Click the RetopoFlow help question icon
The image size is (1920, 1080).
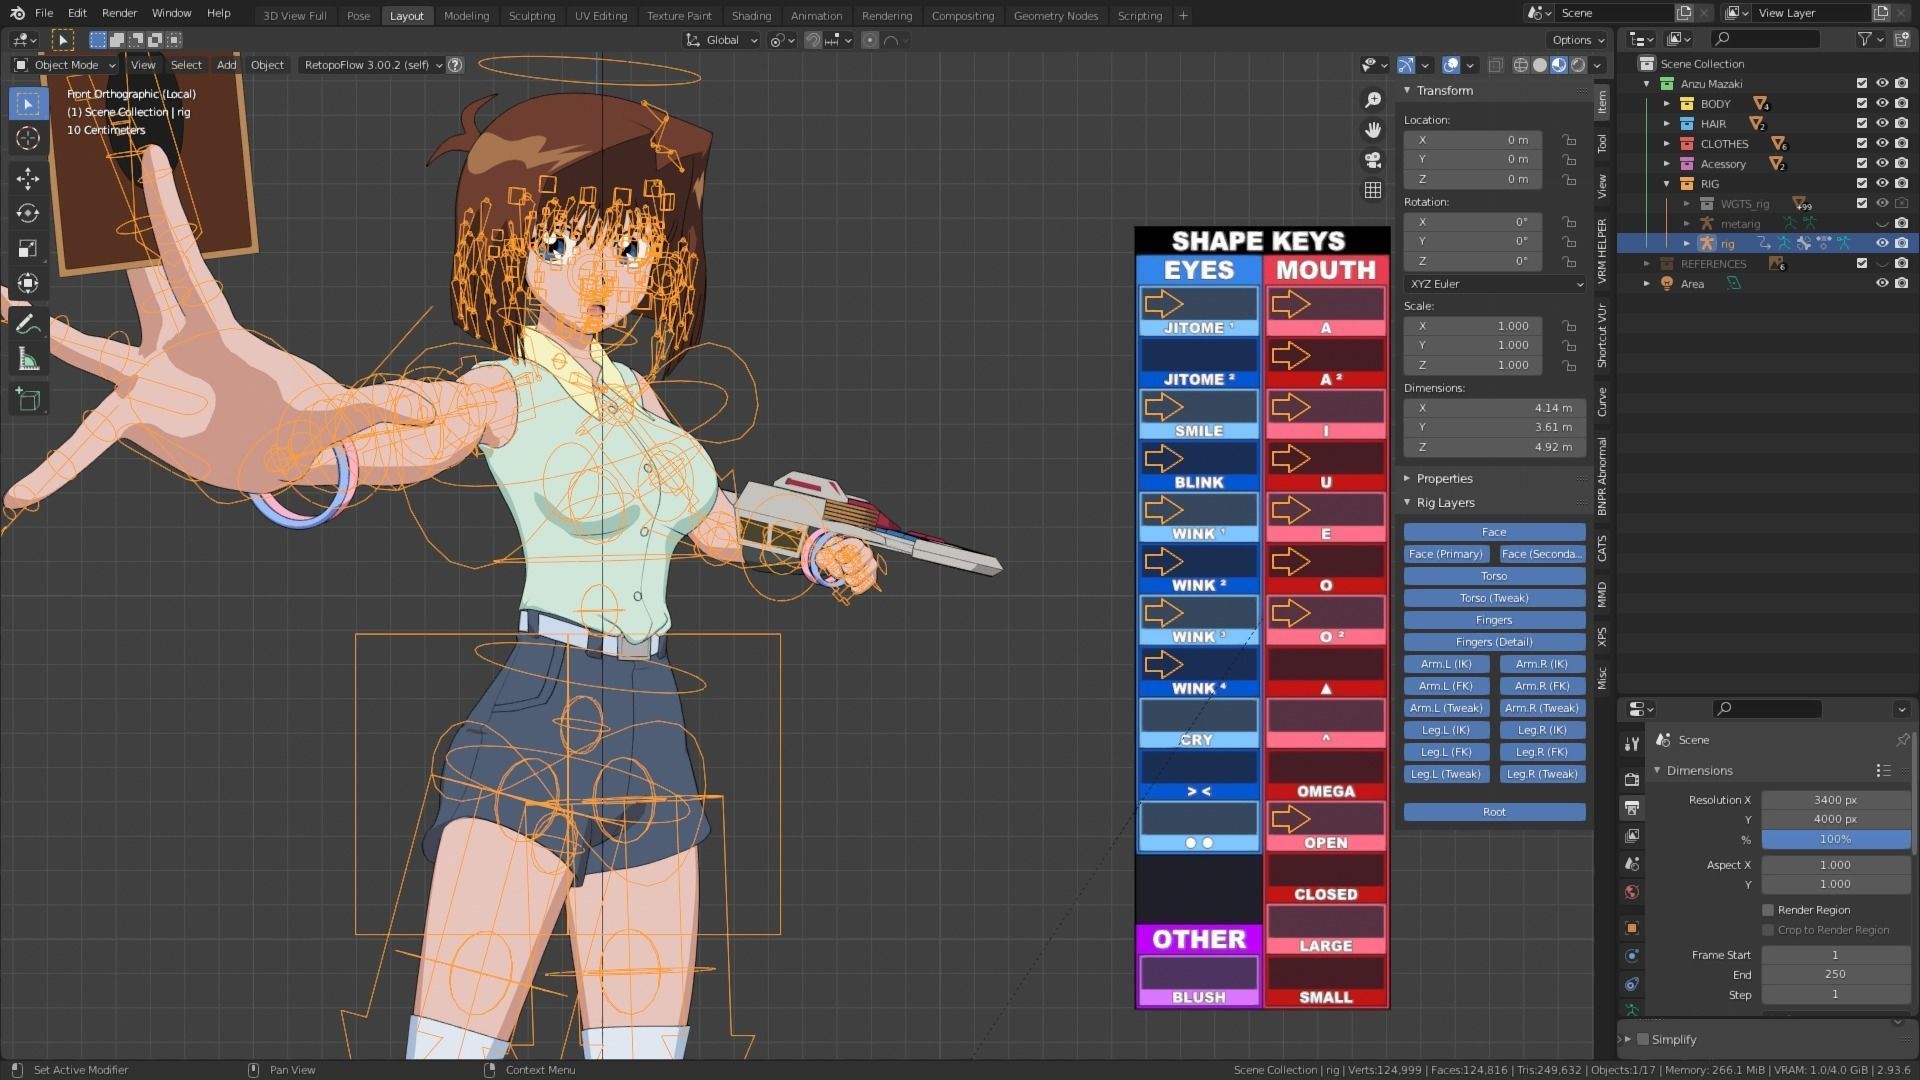point(455,65)
